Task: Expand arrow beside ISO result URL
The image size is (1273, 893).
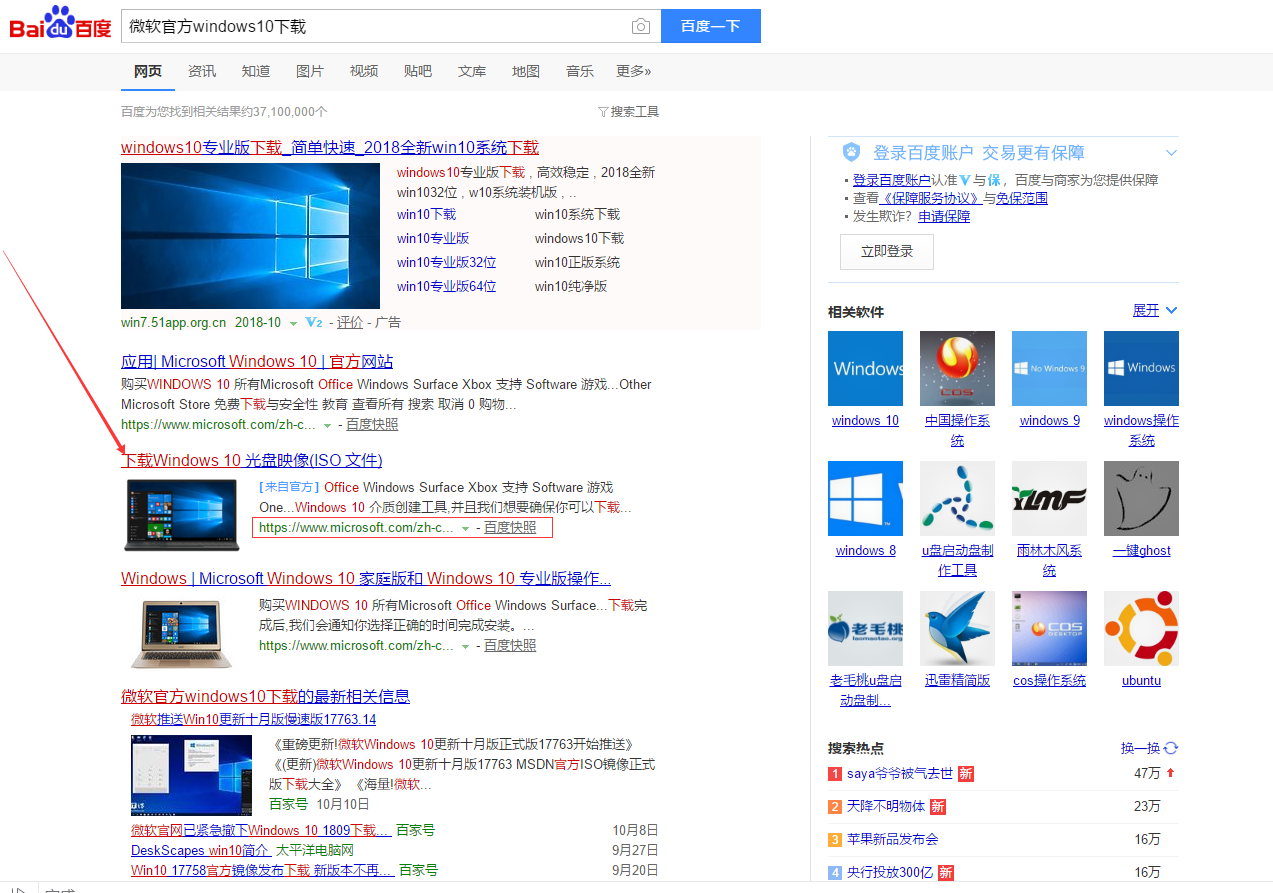Action: [466, 528]
